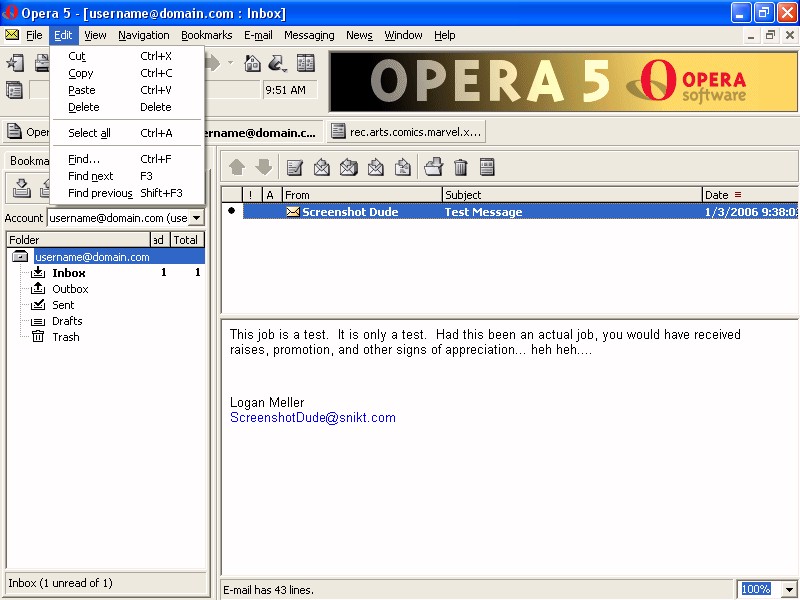Click the account cabinet icon for username@domain.com
The height and width of the screenshot is (600, 800).
pos(20,256)
